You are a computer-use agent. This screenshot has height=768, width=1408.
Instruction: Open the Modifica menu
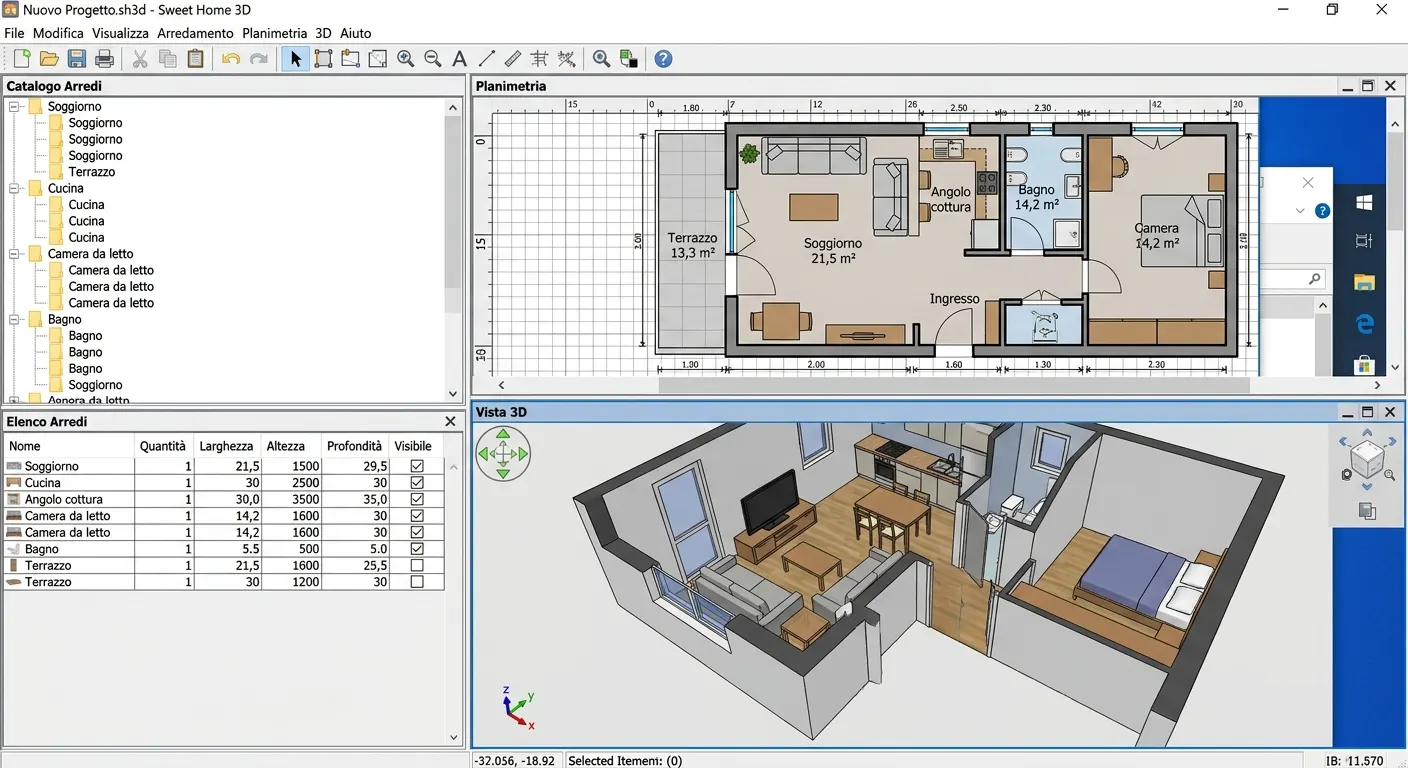[x=58, y=33]
